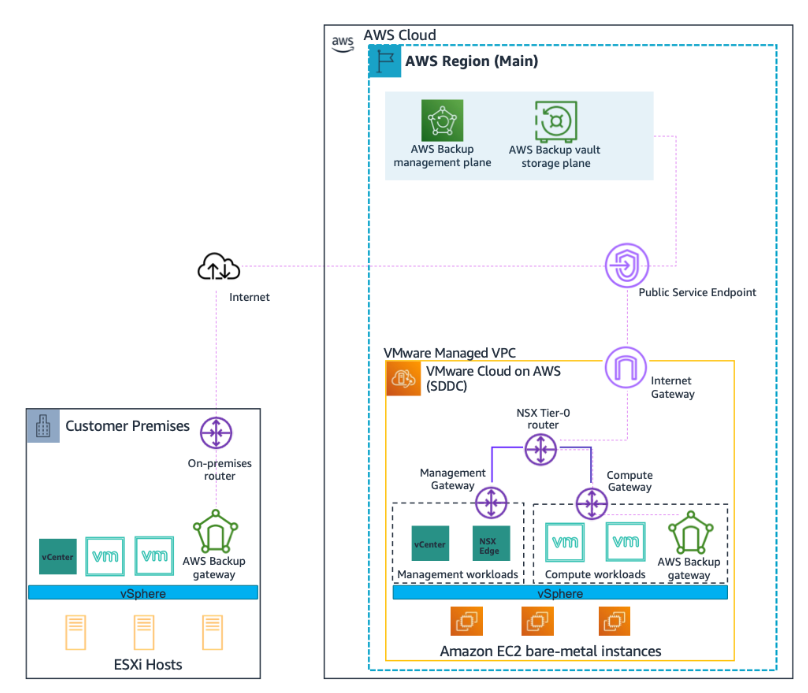Select the Management Gateway icon
This screenshot has width=808, height=693.
pyautogui.click(x=490, y=503)
